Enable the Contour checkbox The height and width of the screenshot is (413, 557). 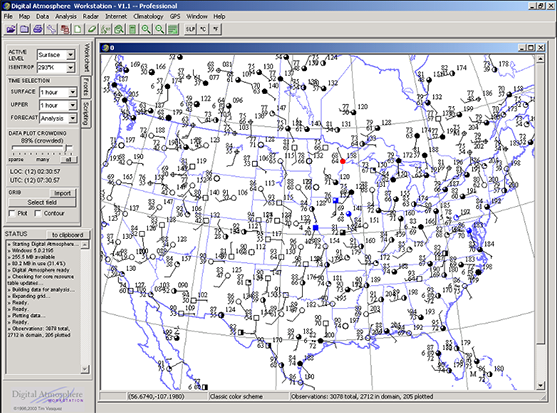tap(38, 213)
